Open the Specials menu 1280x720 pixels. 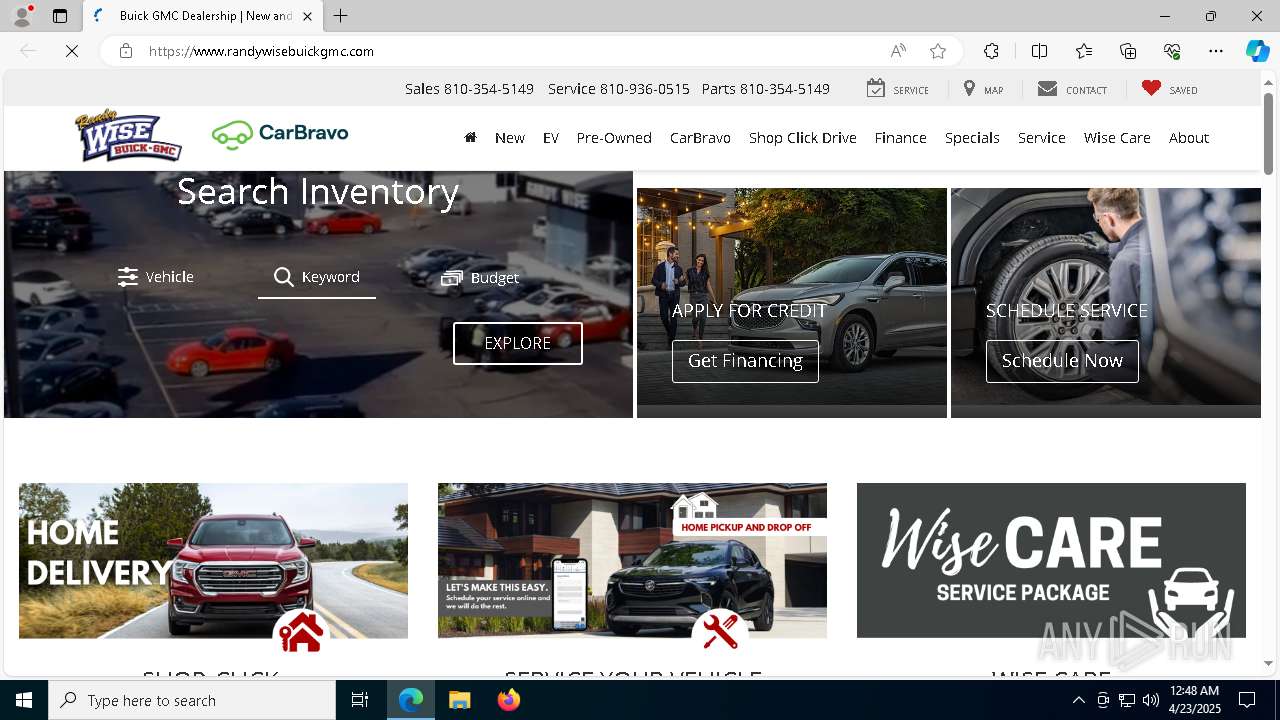click(x=972, y=138)
